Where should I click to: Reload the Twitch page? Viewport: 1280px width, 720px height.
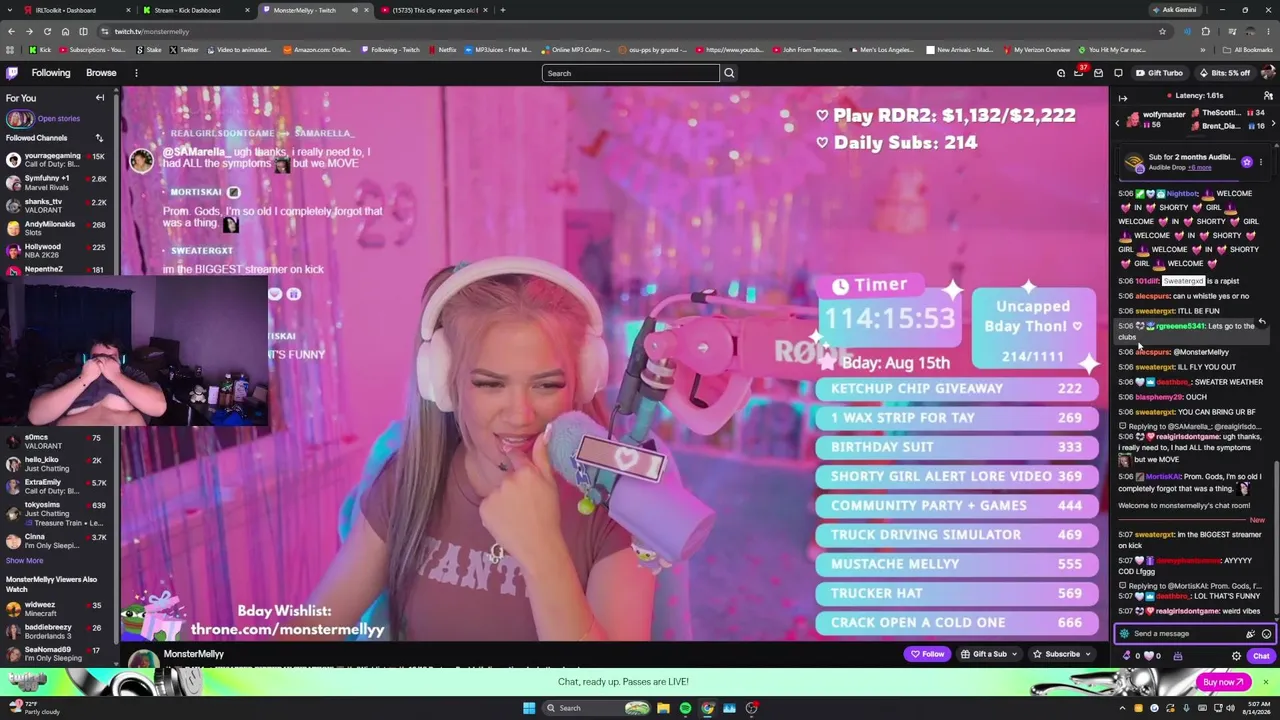click(x=47, y=31)
